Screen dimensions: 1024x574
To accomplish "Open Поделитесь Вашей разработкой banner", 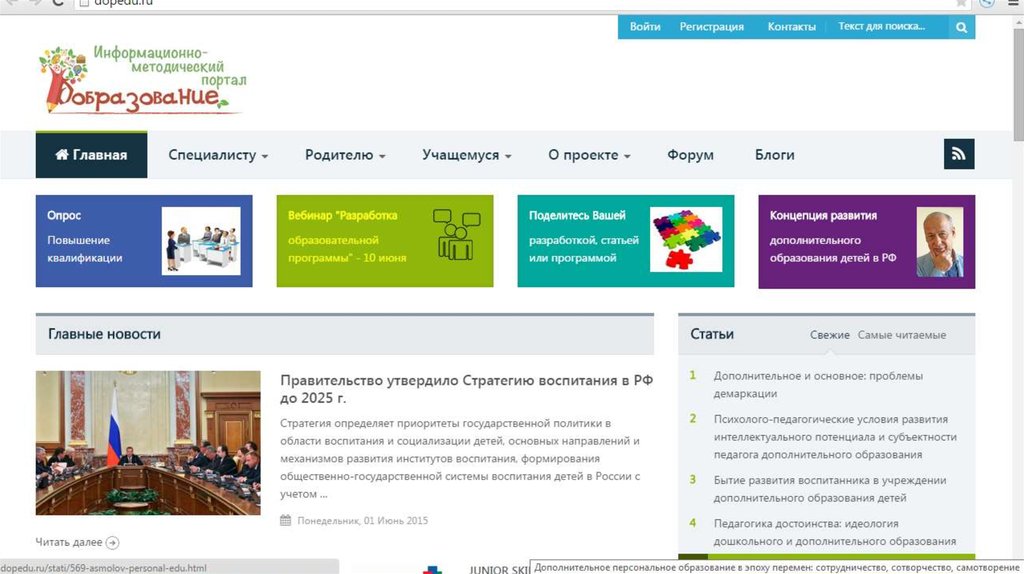I will pos(626,241).
